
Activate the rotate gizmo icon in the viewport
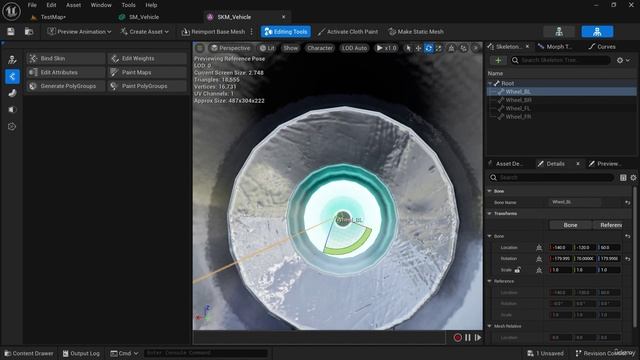(429, 48)
